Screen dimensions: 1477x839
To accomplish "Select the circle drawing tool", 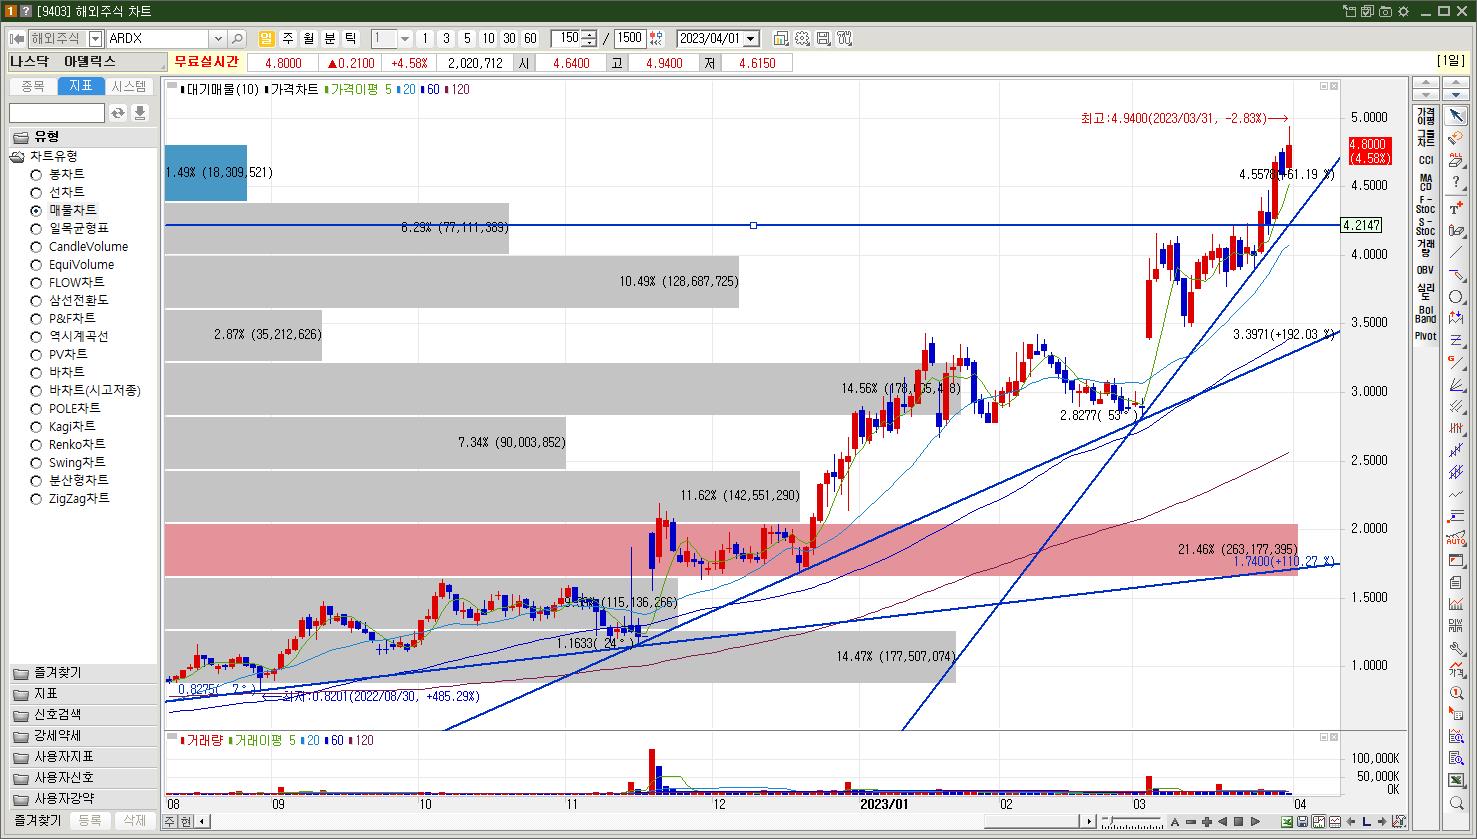I will click(x=1456, y=297).
